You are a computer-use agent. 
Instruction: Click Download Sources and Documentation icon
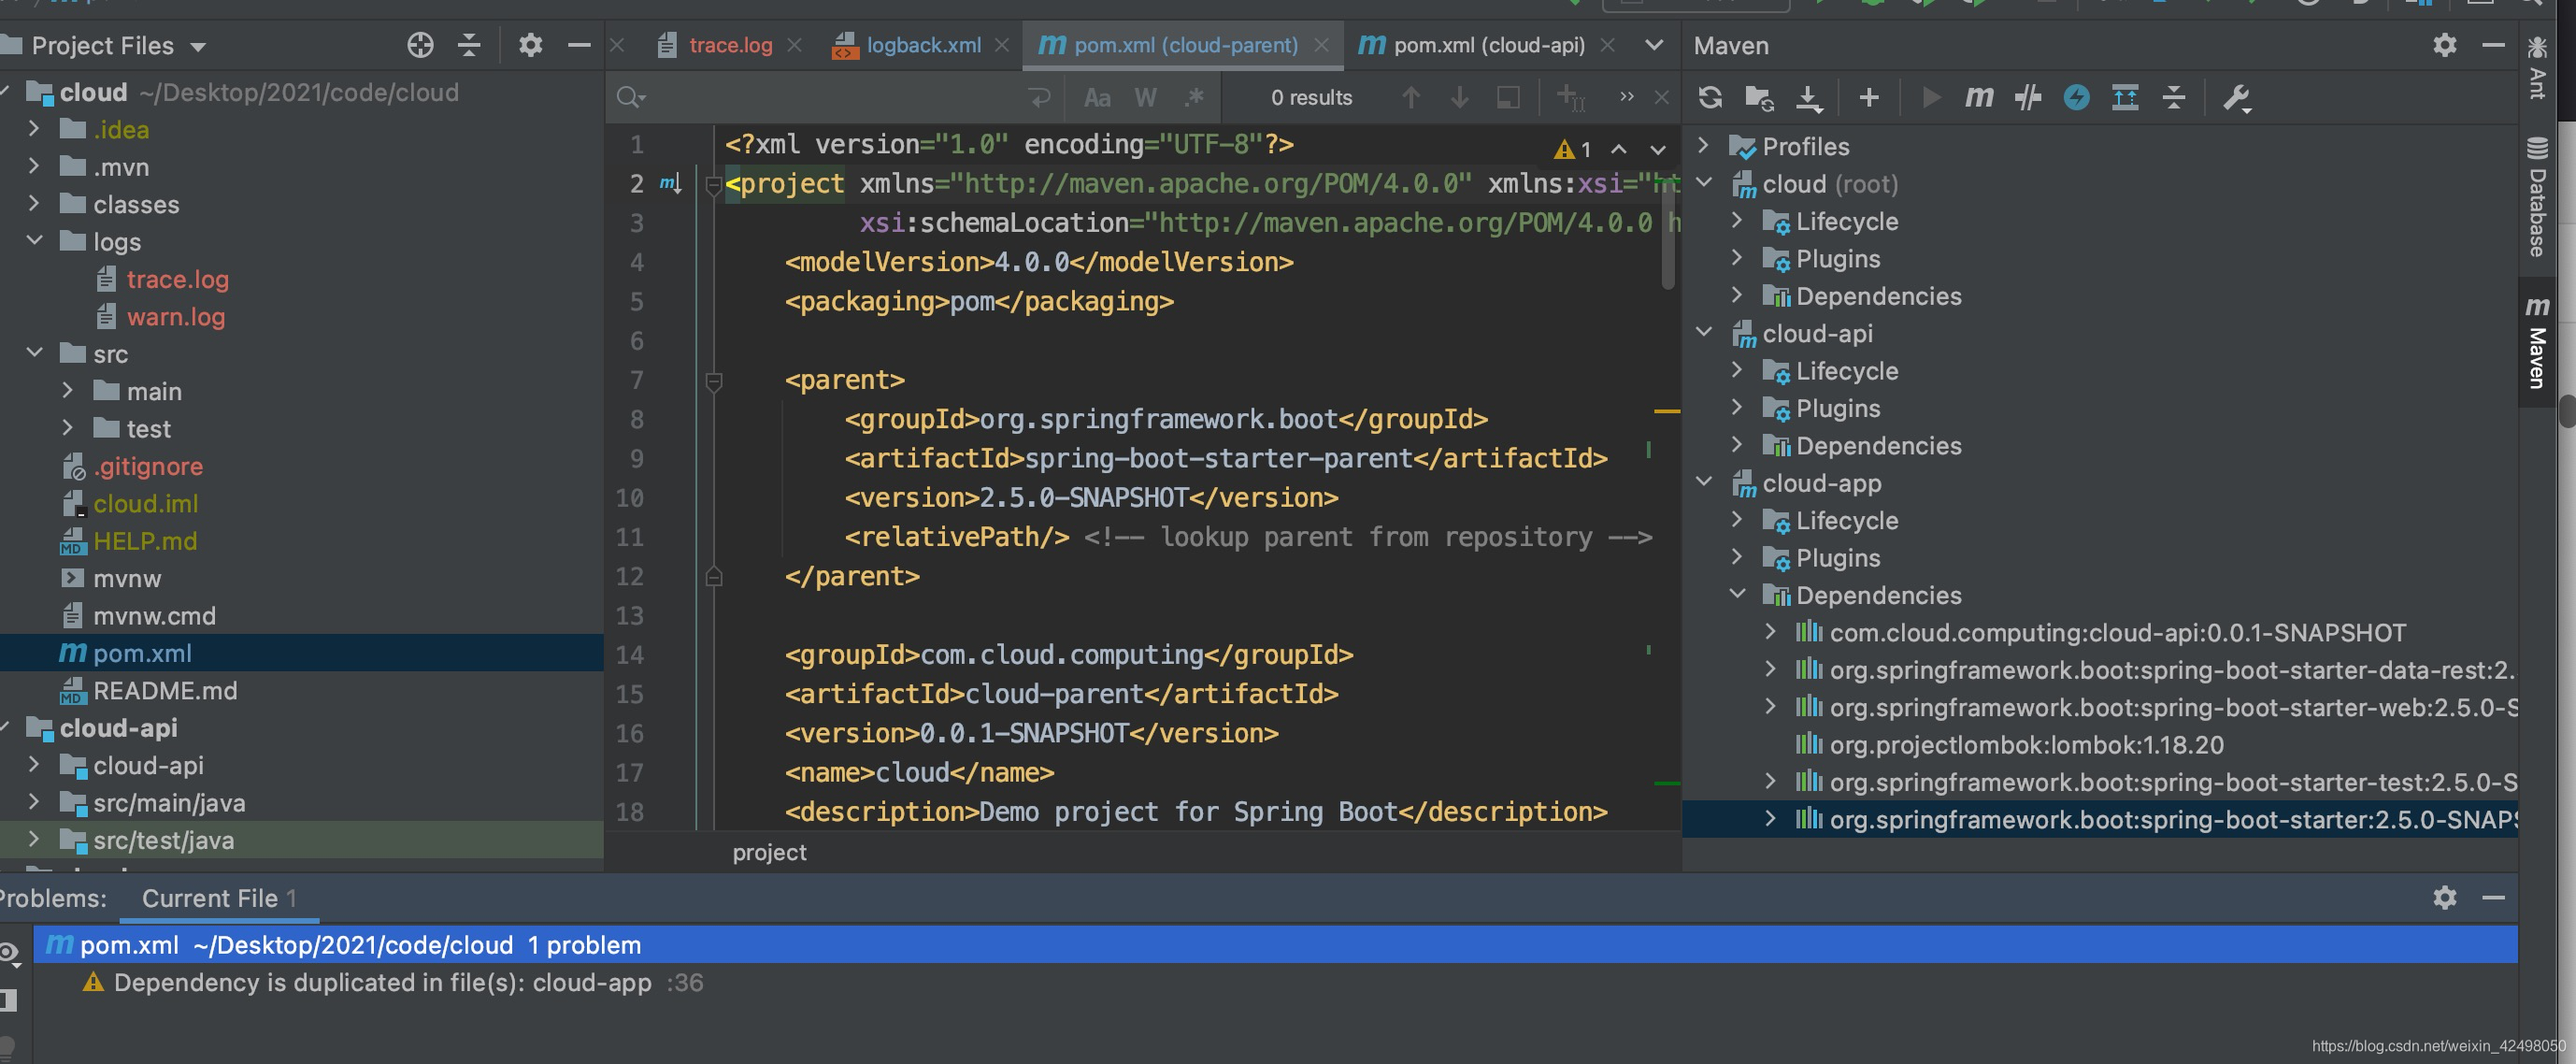[x=1809, y=97]
